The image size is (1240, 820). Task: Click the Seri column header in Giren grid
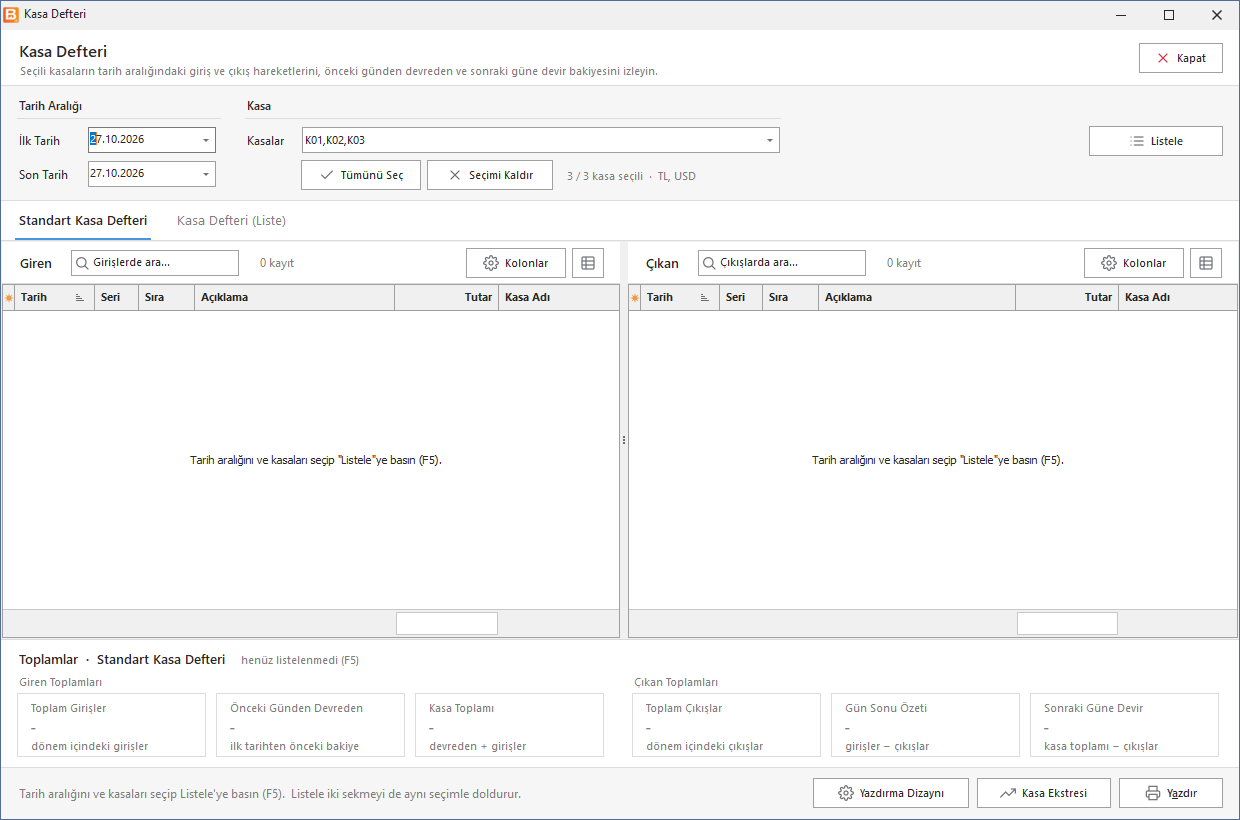coord(116,297)
